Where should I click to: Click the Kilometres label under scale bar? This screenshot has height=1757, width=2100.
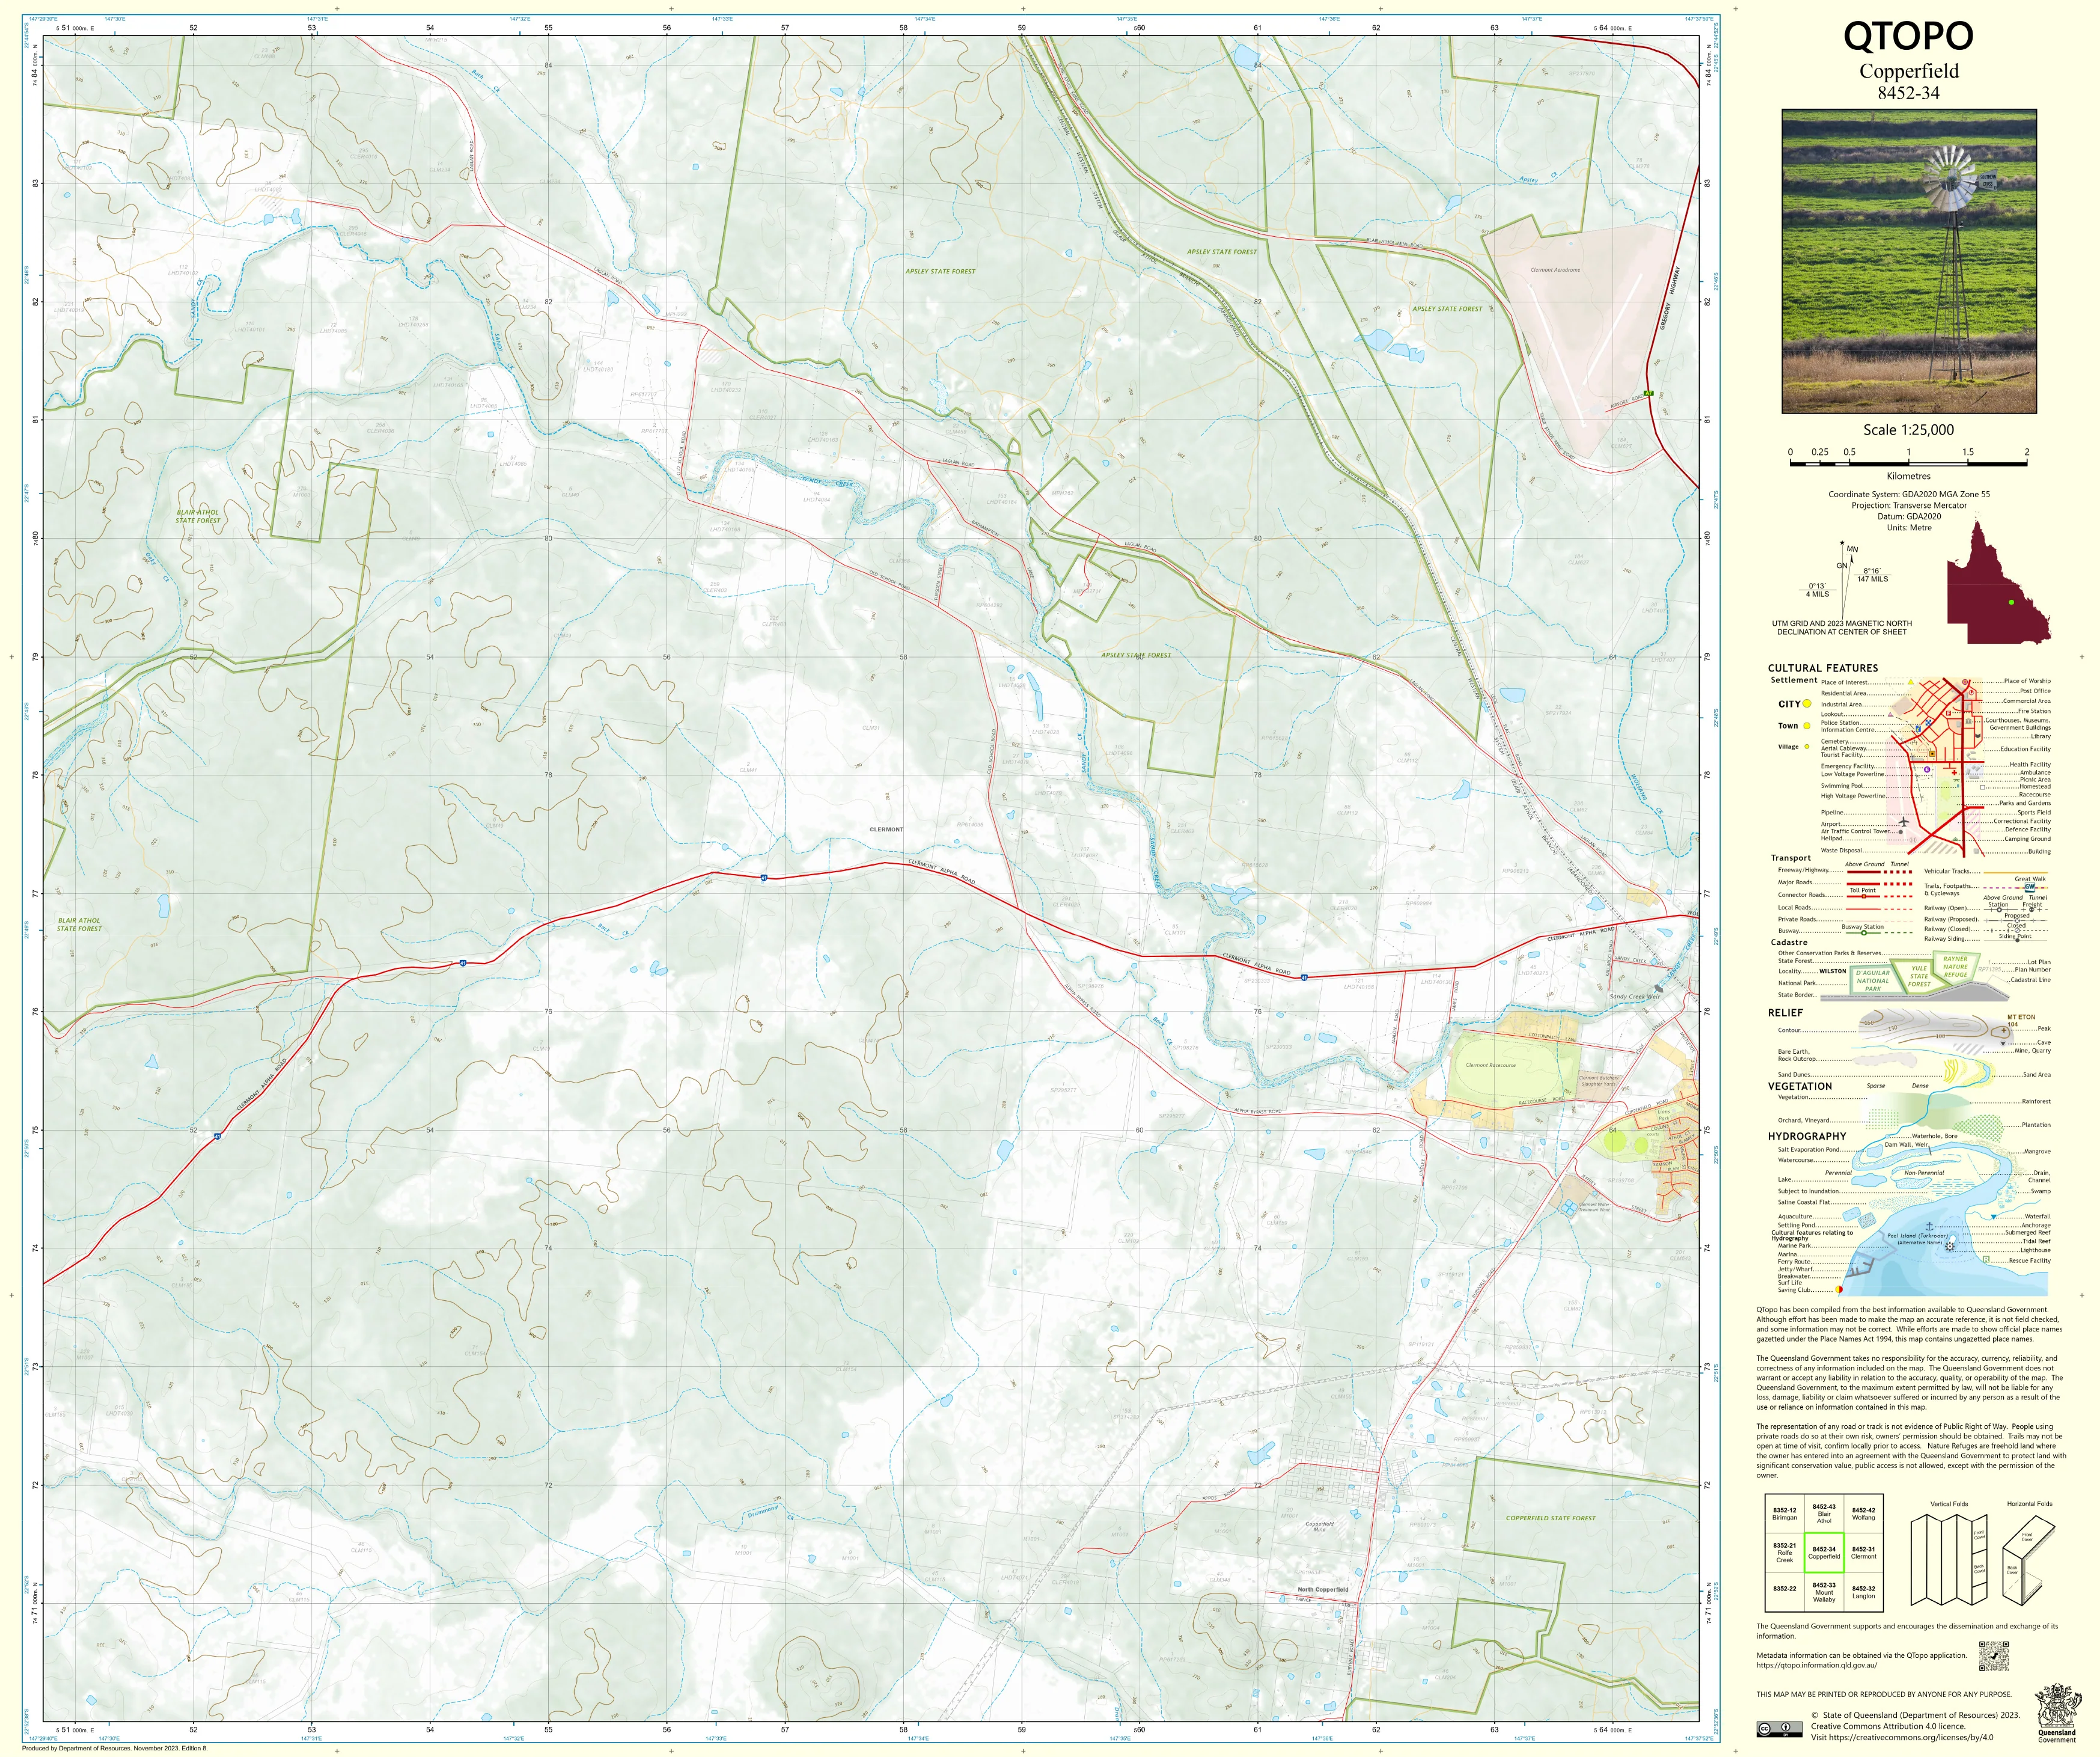click(x=1908, y=476)
